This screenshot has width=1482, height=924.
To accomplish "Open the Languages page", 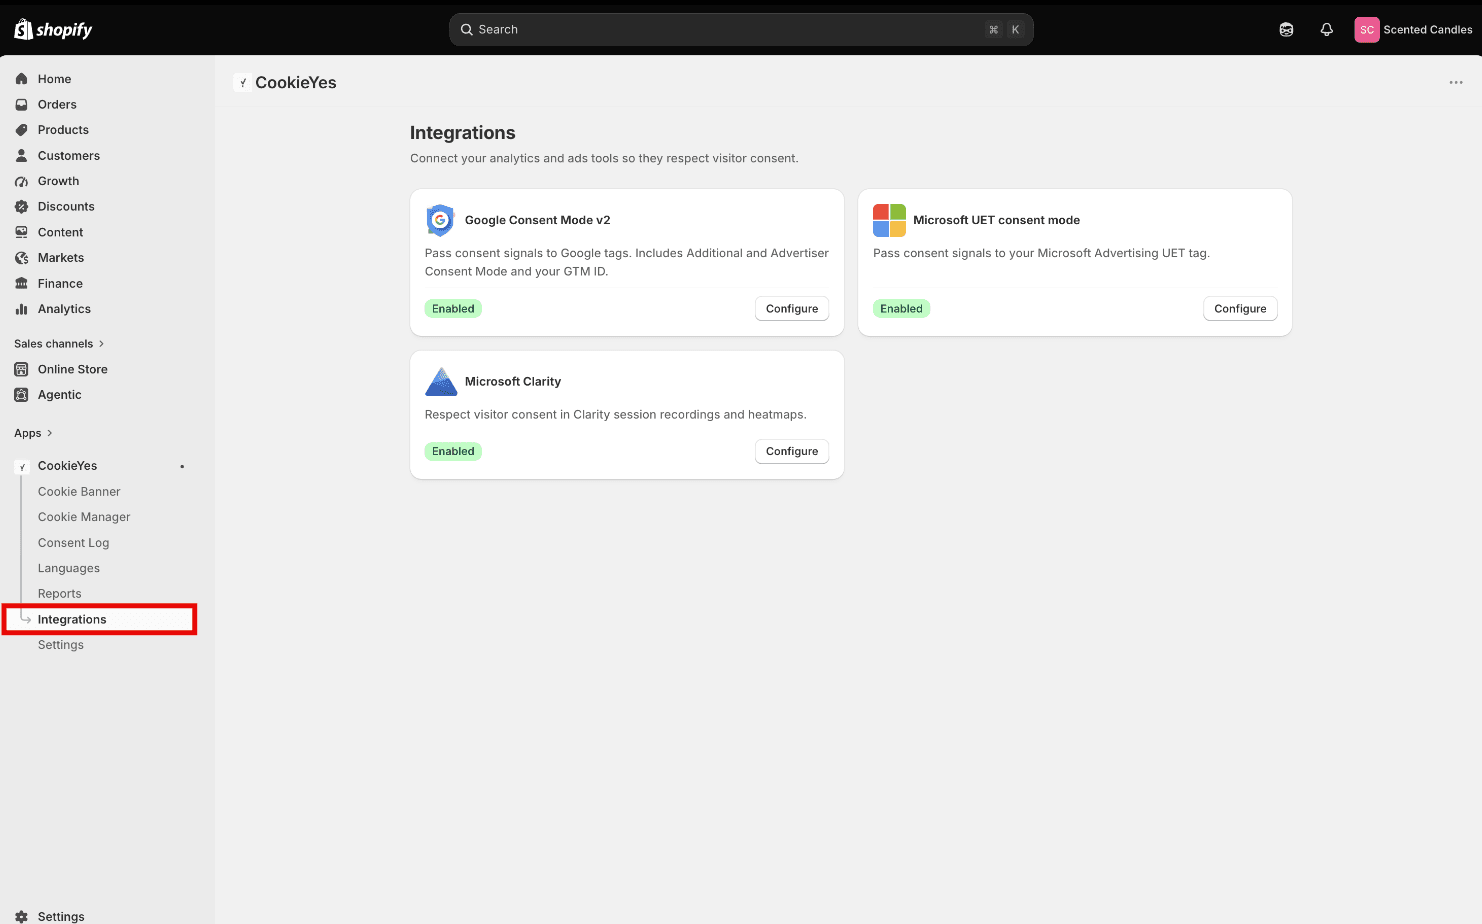I will [69, 568].
